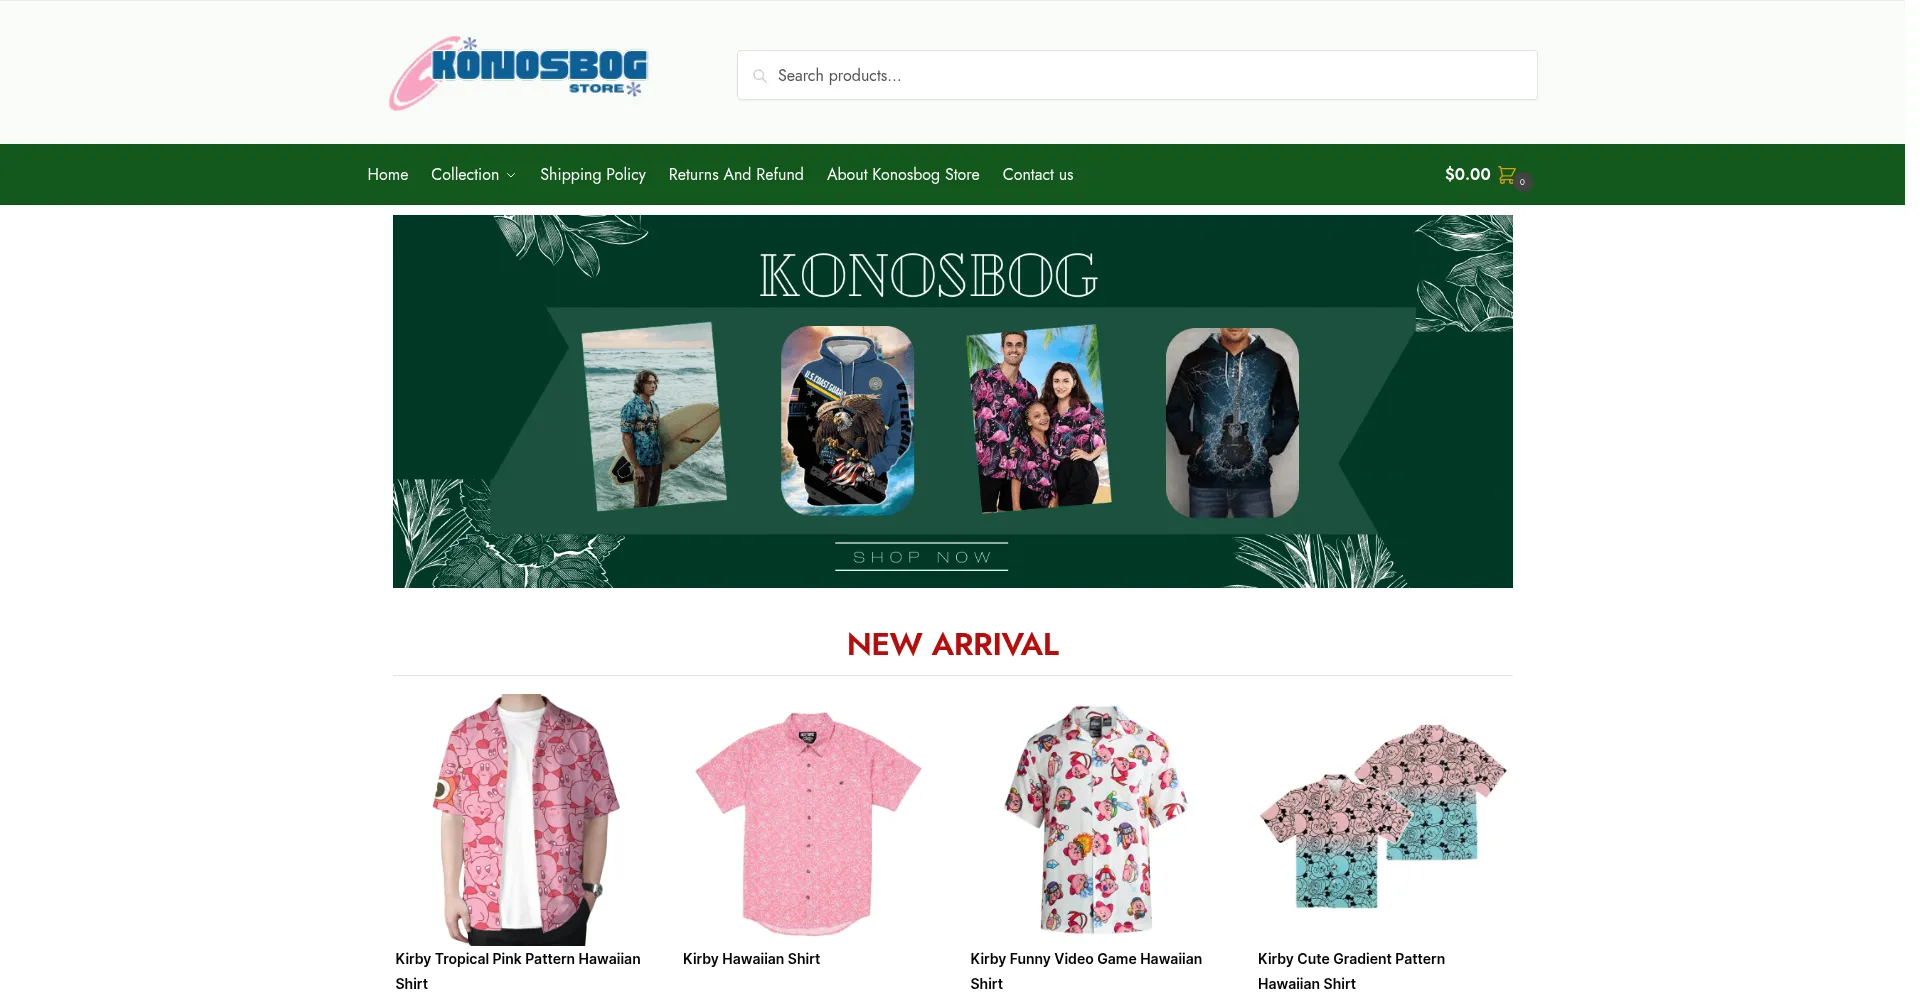This screenshot has height=993, width=1920.
Task: Open the shopping cart icon
Action: click(x=1507, y=175)
